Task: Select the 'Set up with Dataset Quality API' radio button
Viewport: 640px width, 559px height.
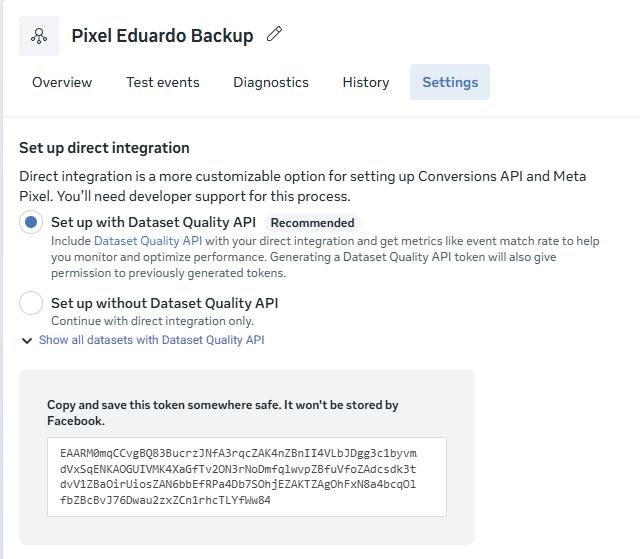Action: tap(31, 223)
